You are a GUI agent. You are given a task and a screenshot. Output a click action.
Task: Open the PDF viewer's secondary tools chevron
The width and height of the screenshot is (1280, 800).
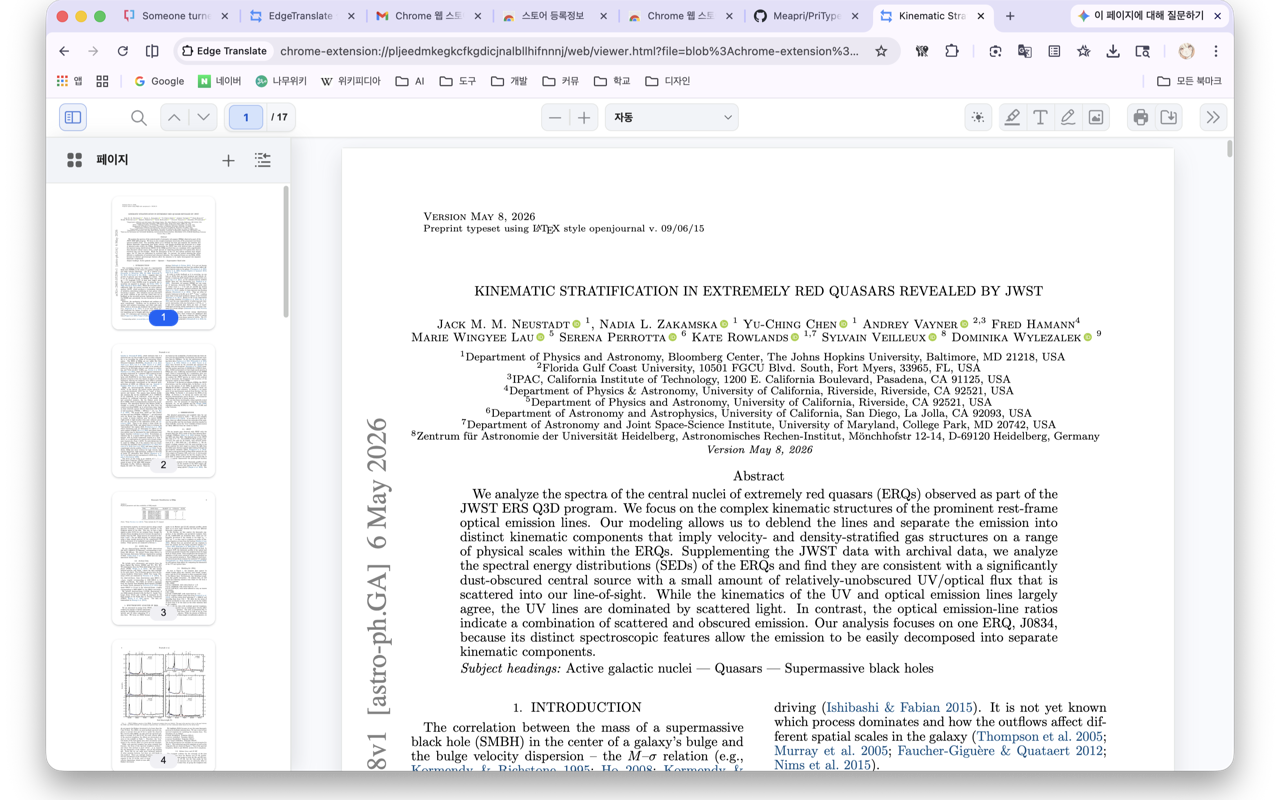click(x=1213, y=118)
